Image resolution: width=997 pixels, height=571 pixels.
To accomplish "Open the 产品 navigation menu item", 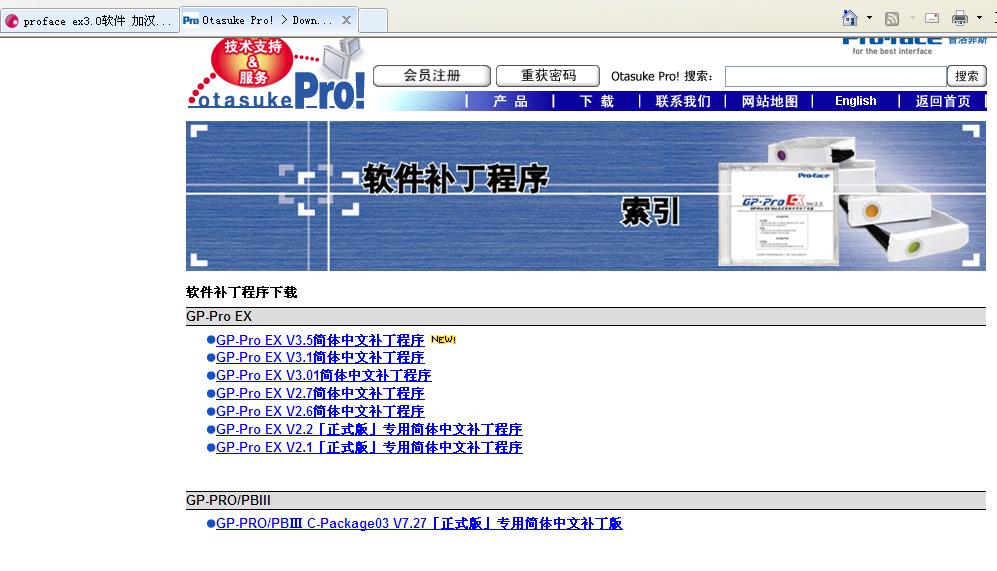I will (510, 101).
